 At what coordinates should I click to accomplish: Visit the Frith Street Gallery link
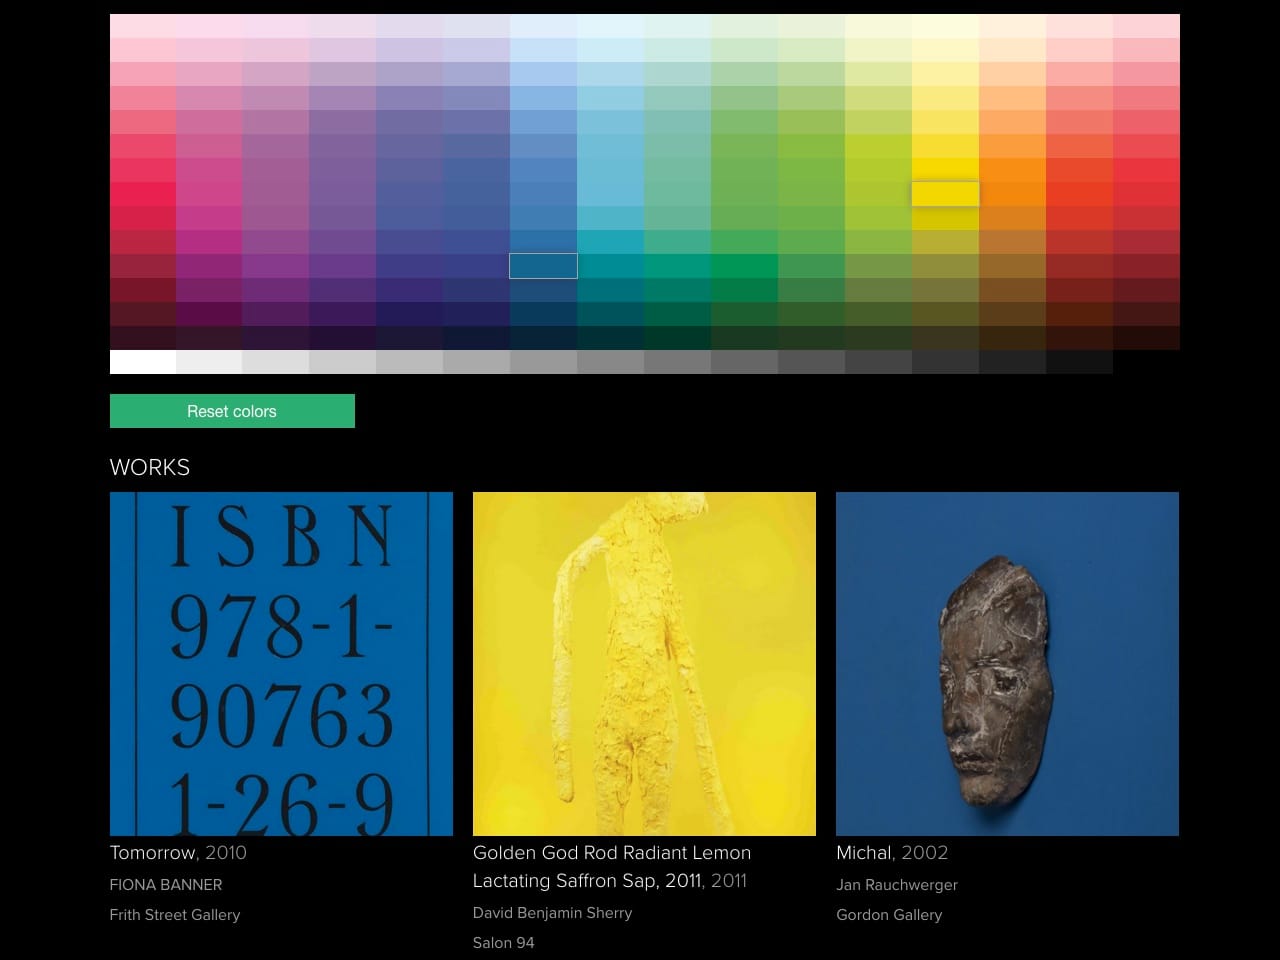tap(175, 915)
